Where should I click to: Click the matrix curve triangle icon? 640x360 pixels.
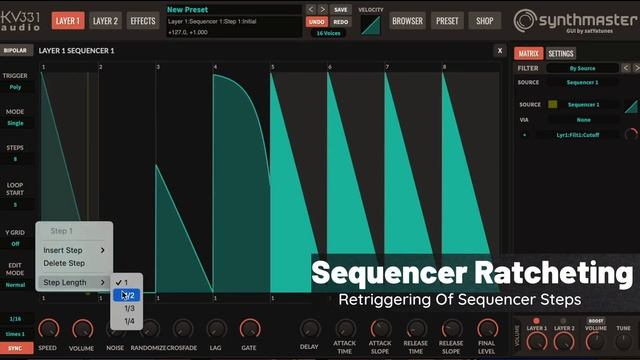click(631, 106)
